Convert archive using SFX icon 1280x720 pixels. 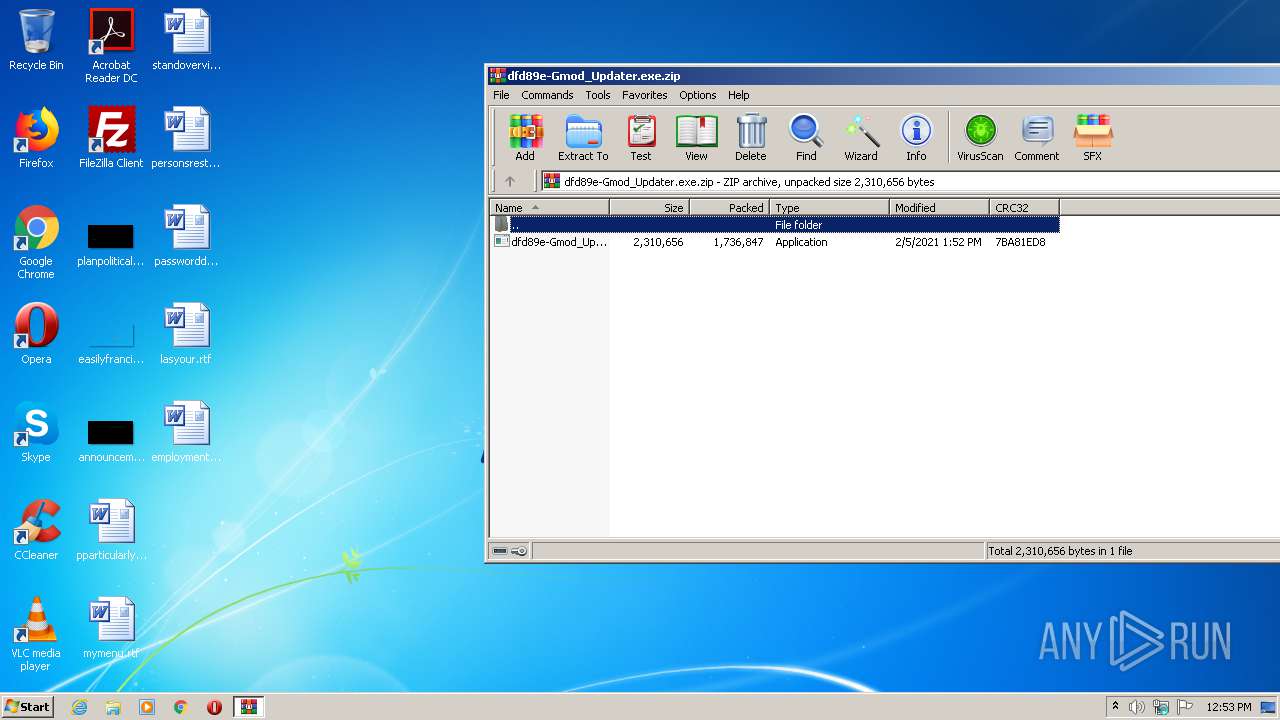1093,138
